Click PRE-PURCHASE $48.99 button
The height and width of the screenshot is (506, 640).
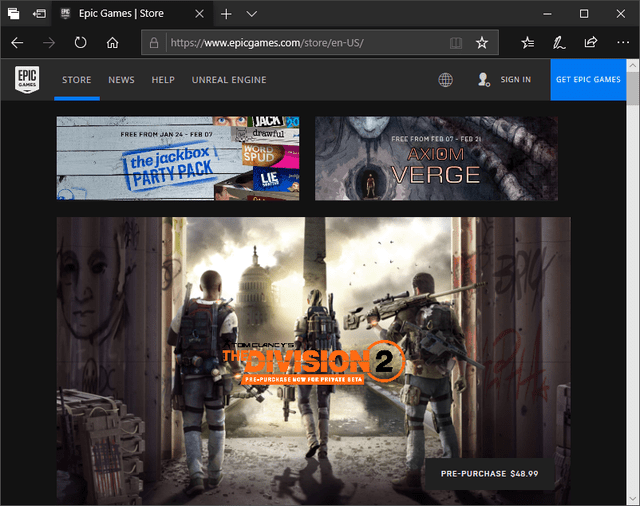tap(489, 474)
